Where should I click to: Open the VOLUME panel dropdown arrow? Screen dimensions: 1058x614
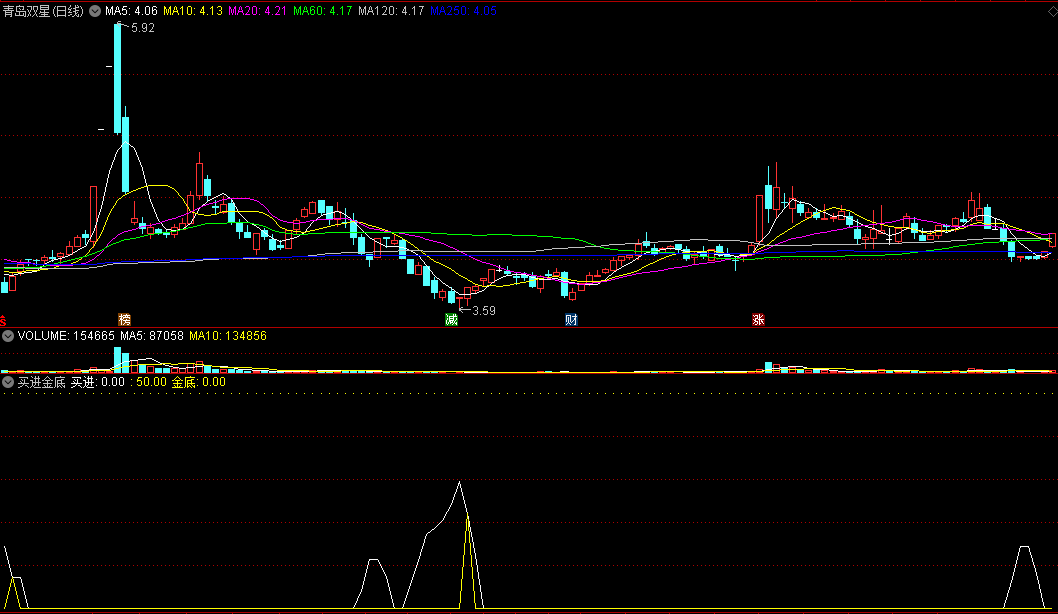[x=8, y=336]
